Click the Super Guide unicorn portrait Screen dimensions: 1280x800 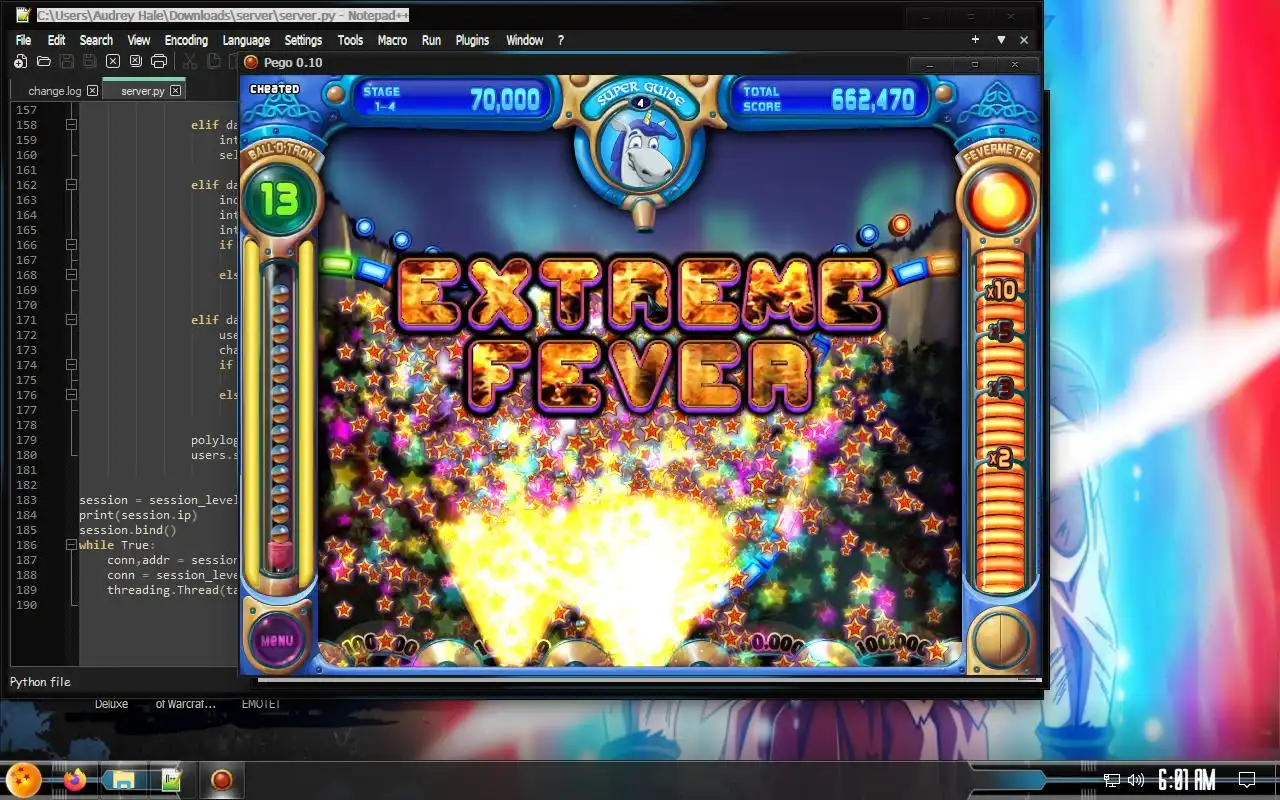[x=639, y=149]
